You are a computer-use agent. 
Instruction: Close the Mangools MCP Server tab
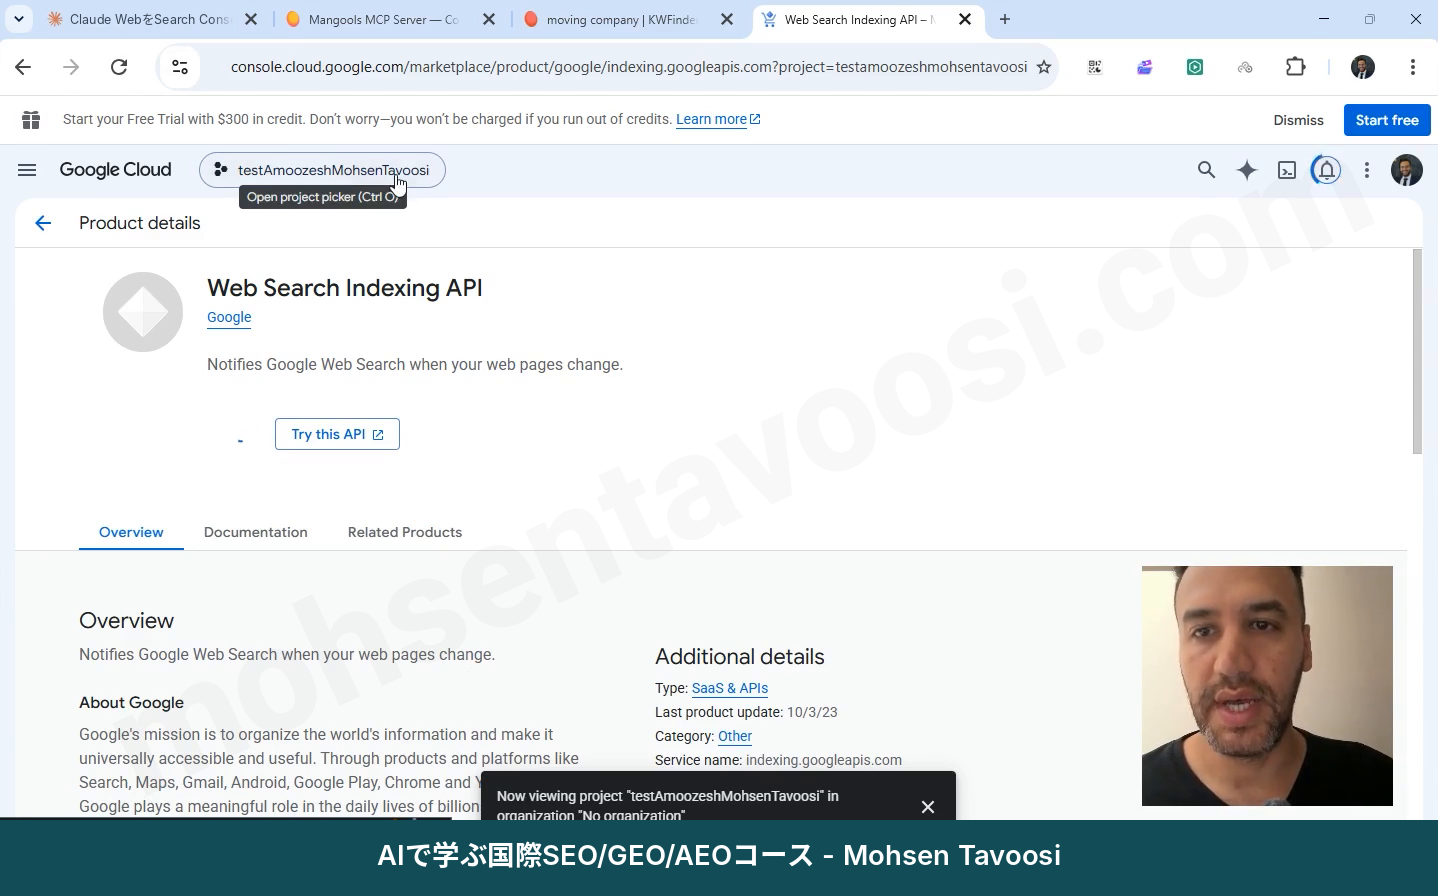pyautogui.click(x=488, y=19)
